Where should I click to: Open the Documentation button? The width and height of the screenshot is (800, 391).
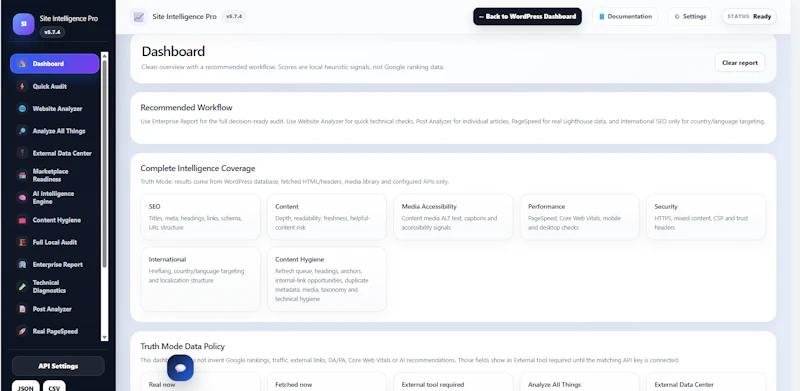click(x=625, y=16)
